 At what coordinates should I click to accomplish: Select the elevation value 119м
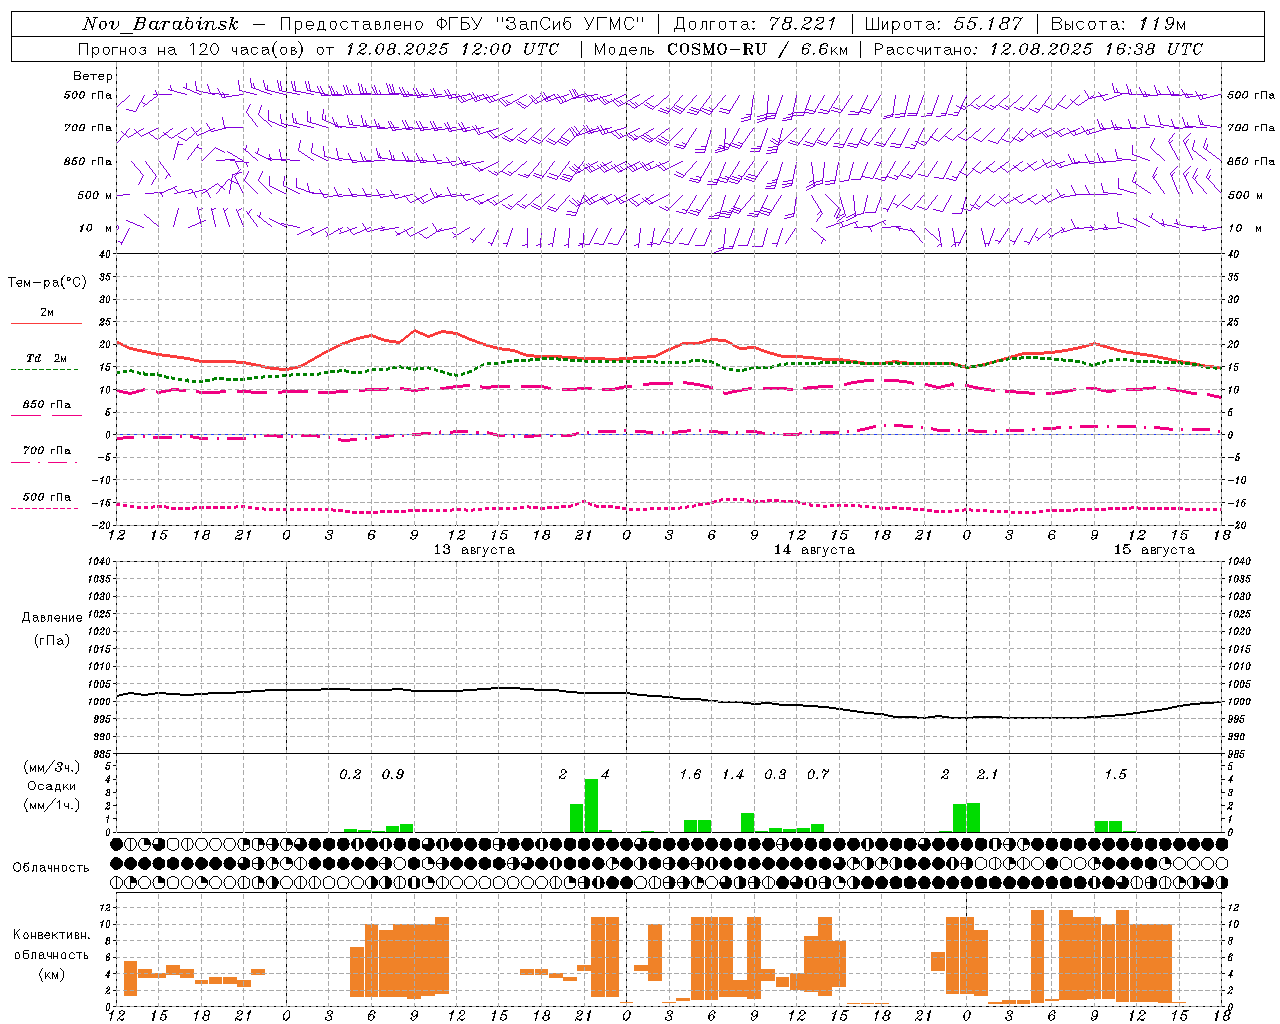pos(1163,24)
